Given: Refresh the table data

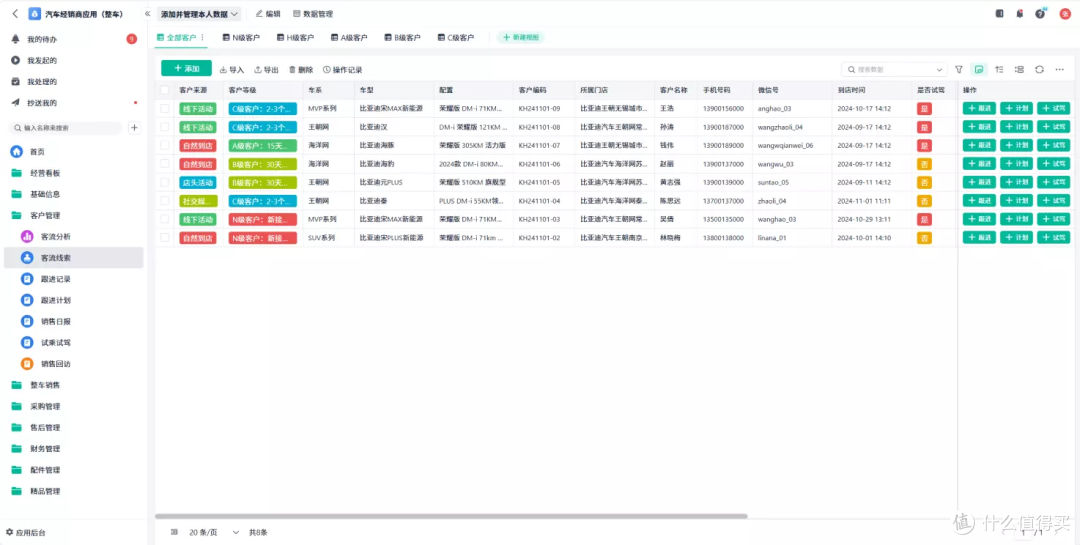Looking at the screenshot, I should [x=1039, y=70].
